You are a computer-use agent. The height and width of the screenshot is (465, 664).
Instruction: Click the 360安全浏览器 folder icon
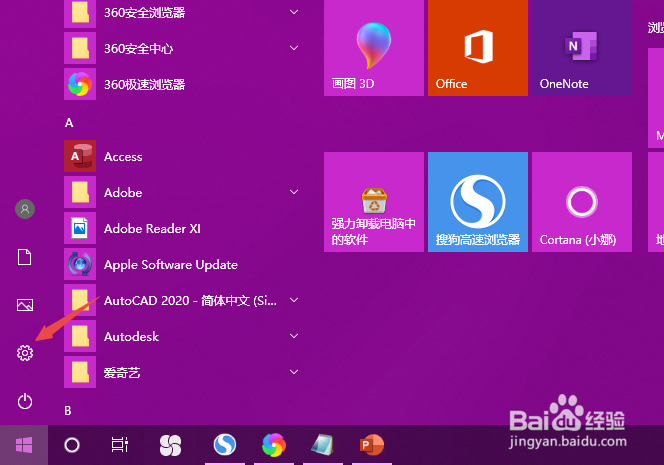[80, 12]
